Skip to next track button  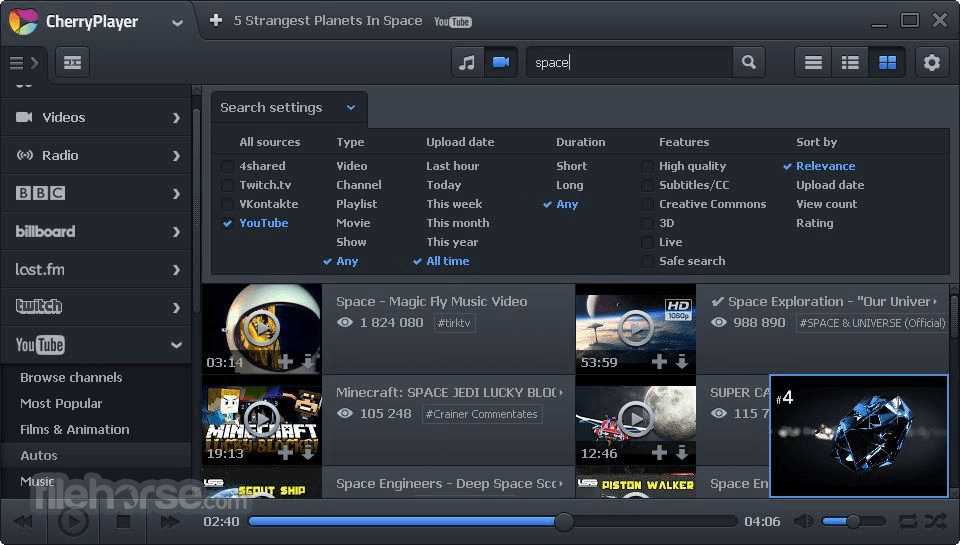click(170, 522)
